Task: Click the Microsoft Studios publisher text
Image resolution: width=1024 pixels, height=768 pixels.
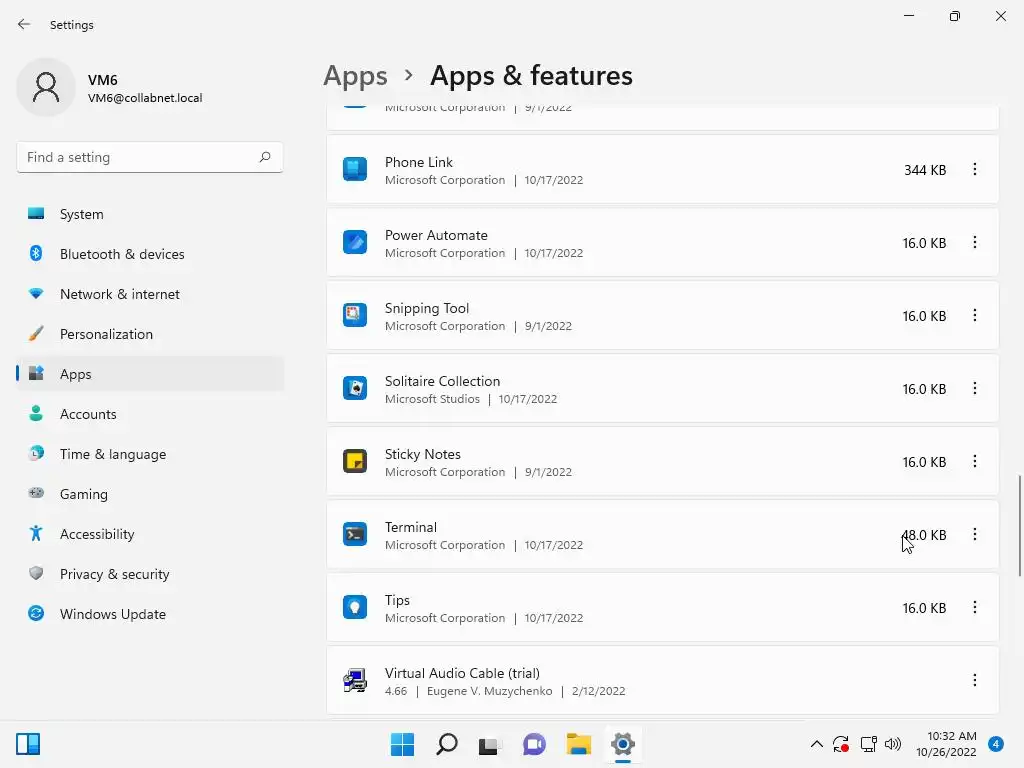Action: click(x=432, y=399)
